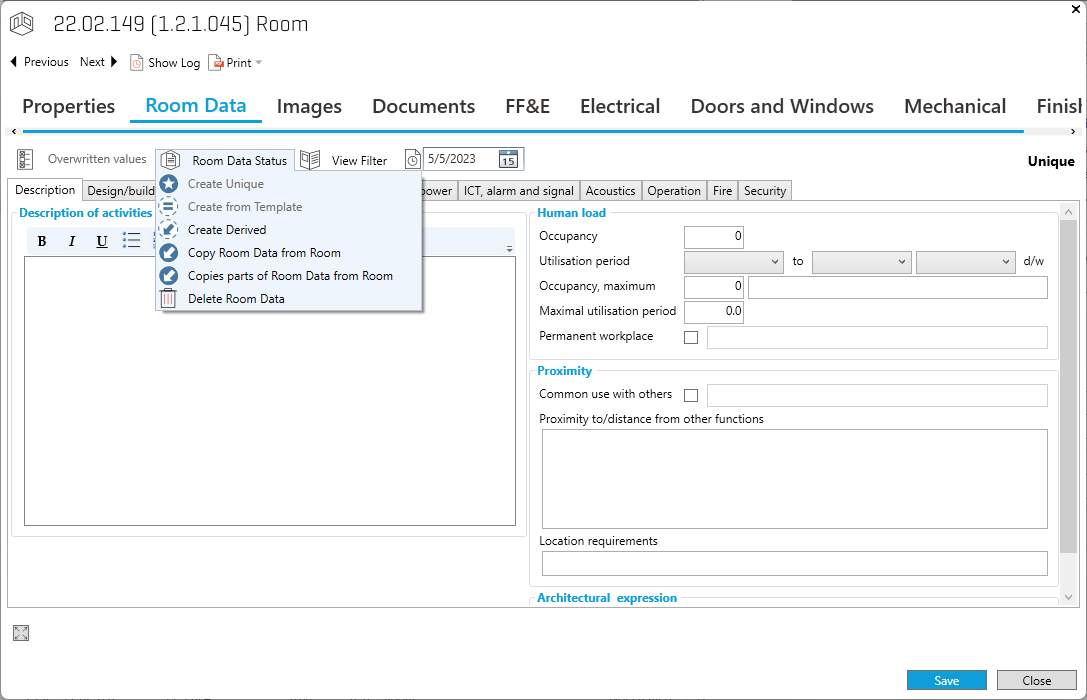Click the Overwritten values checklist icon
1087x700 pixels.
pos(26,159)
